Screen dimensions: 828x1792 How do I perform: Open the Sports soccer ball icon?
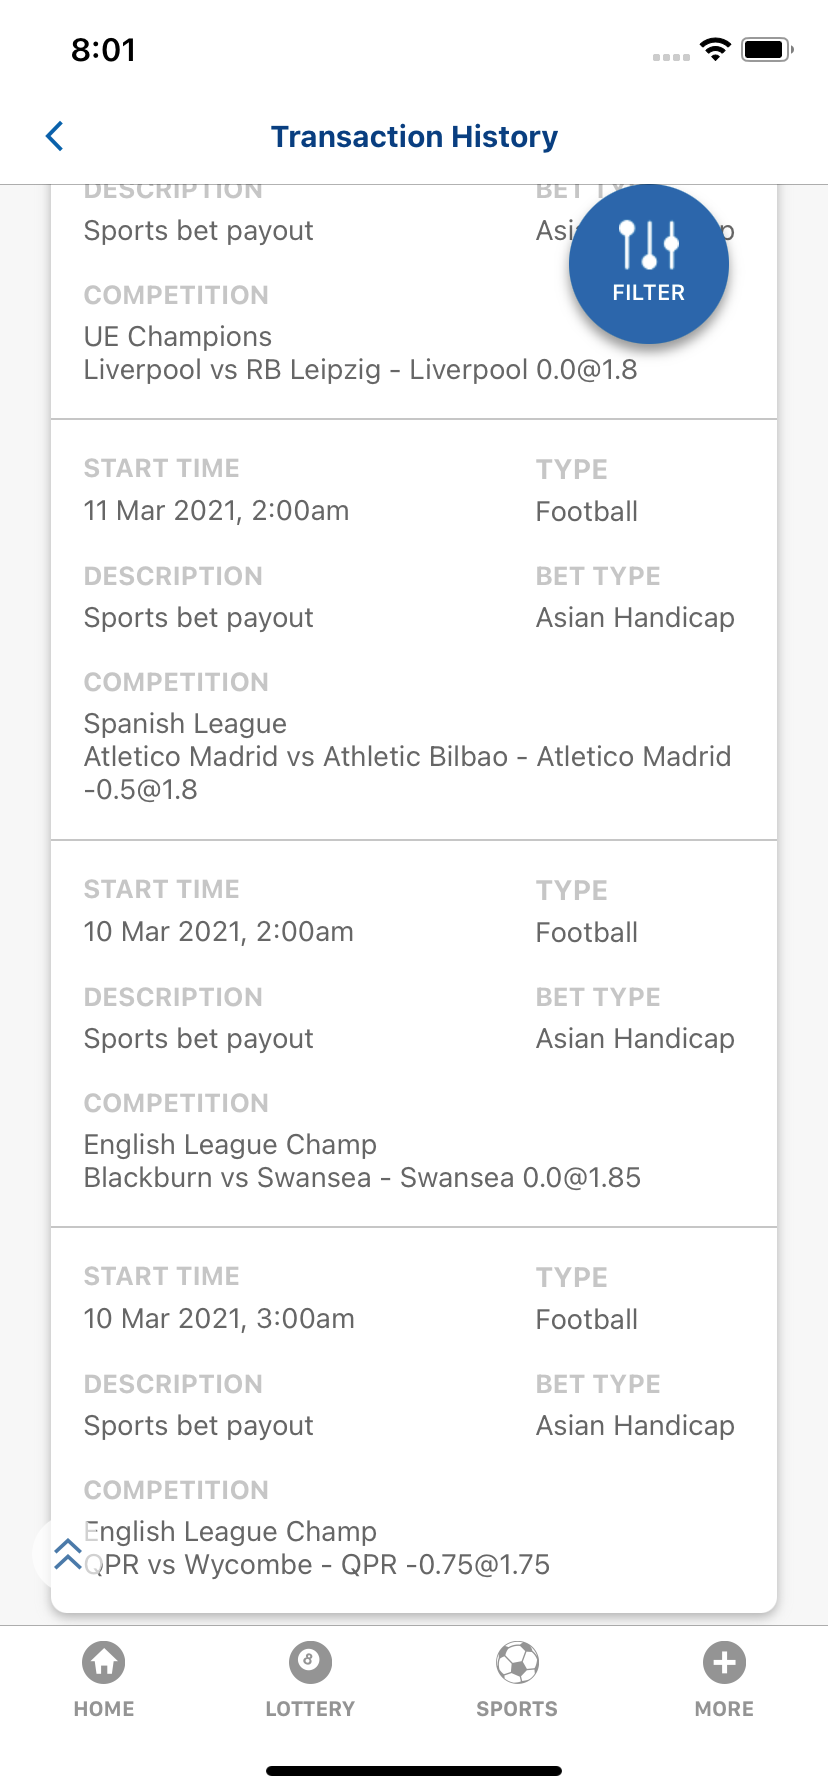pos(517,1662)
